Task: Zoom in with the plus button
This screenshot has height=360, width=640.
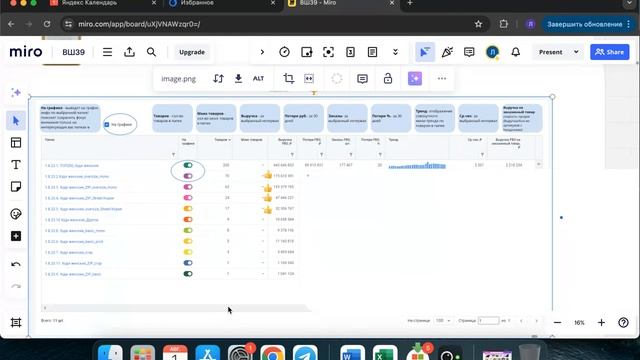Action: (601, 322)
